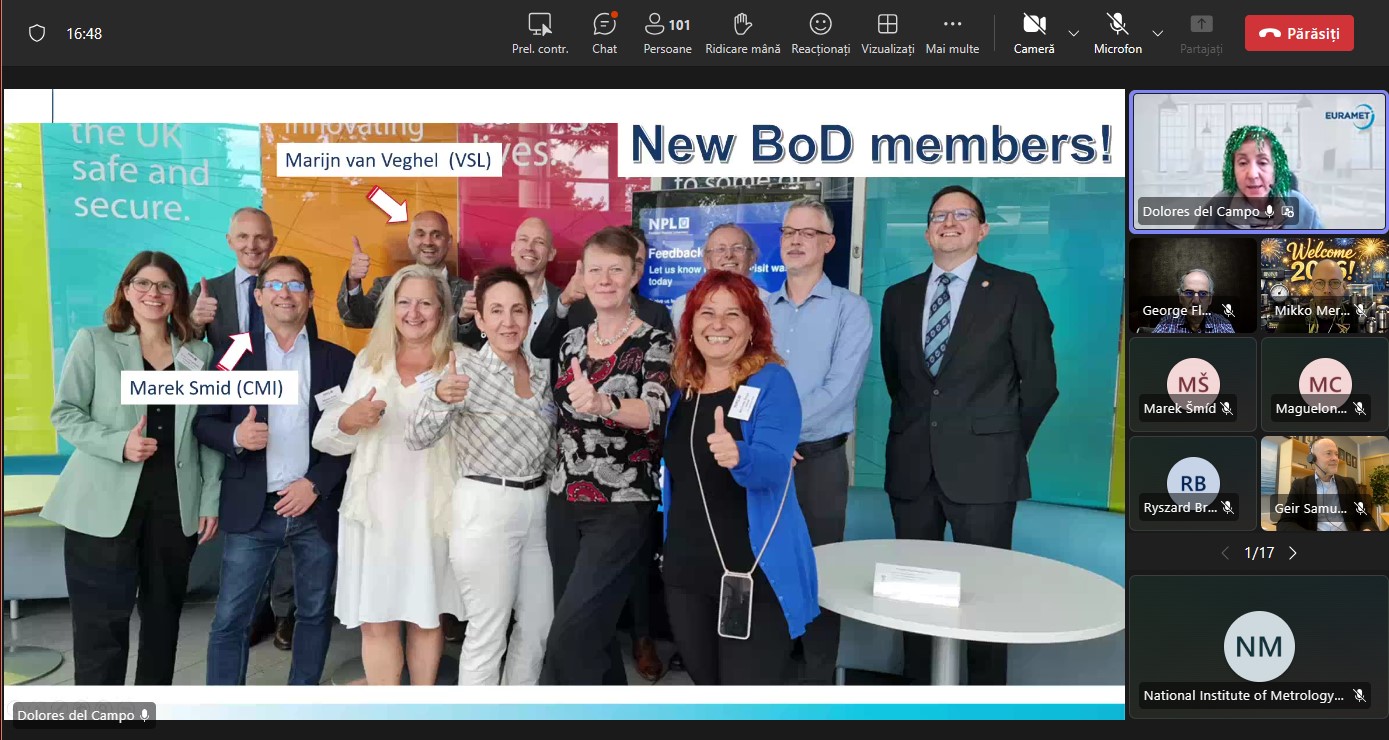Click the Partajați share screen icon
The width and height of the screenshot is (1389, 740).
[x=1201, y=33]
